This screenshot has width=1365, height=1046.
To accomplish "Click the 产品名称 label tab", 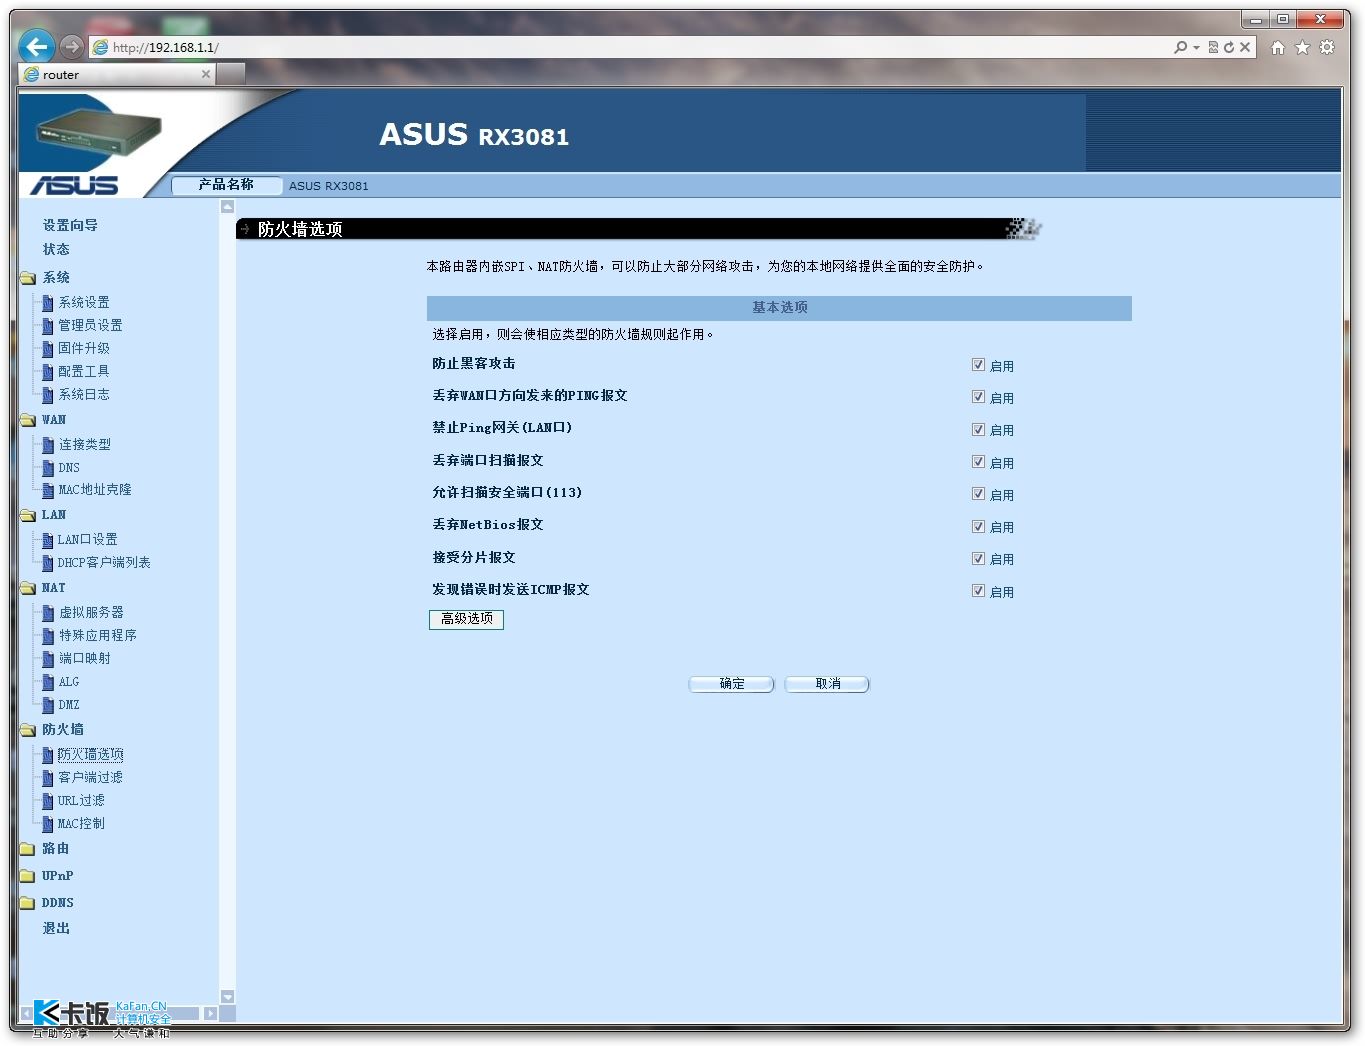I will (226, 184).
